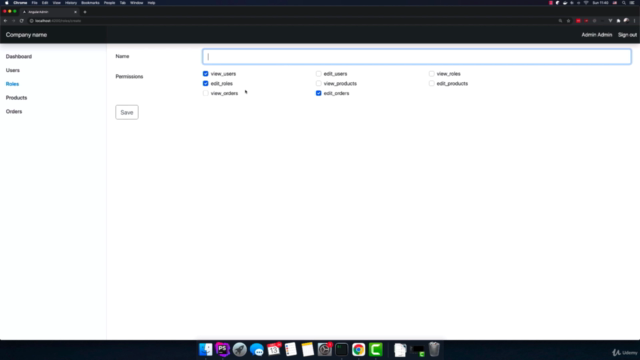Open the Window menu
640x360 pixels.
point(136,3)
